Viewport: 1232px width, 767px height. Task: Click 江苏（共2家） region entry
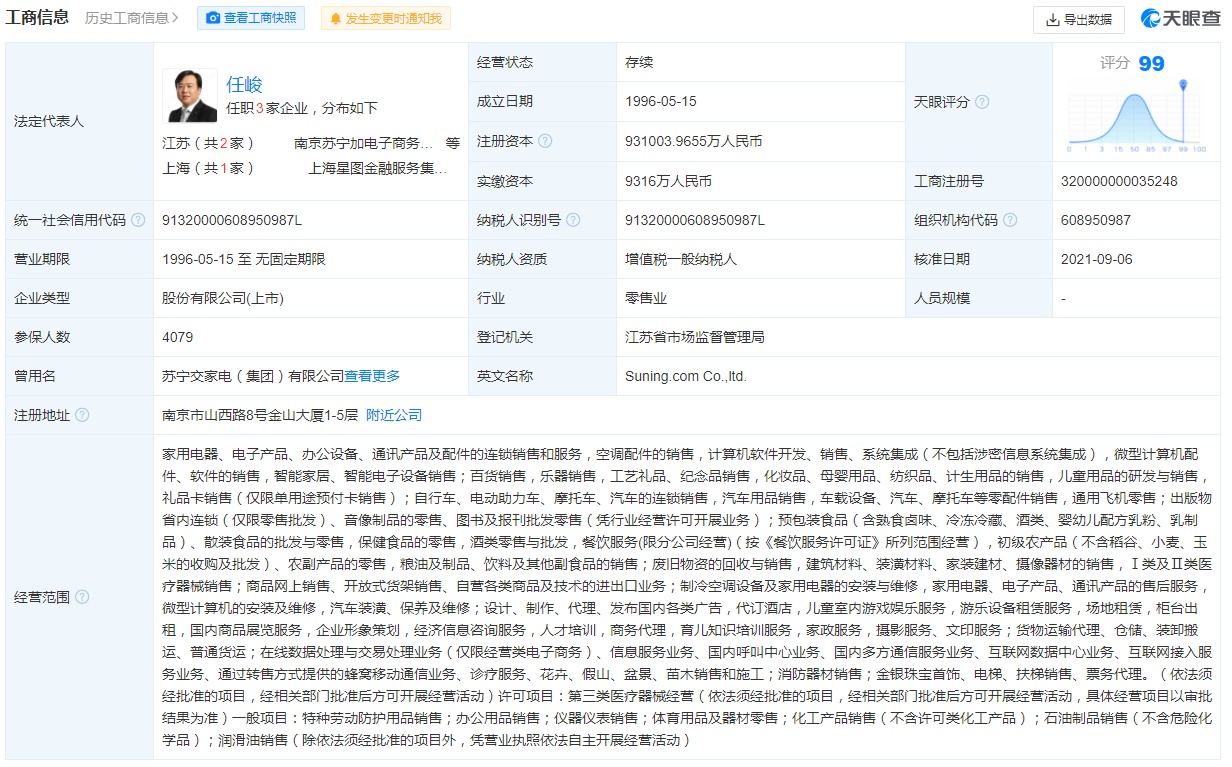click(x=209, y=143)
